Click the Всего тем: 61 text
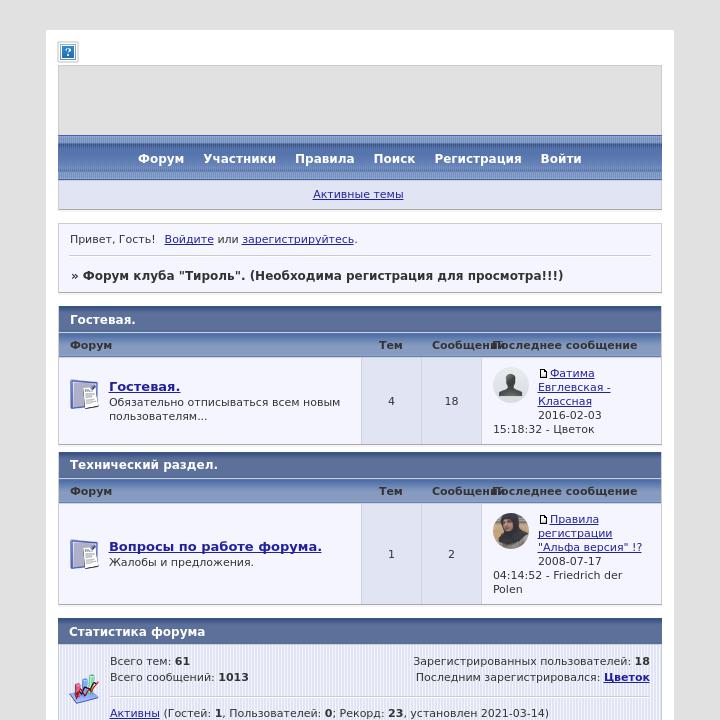The image size is (720, 720). (150, 661)
